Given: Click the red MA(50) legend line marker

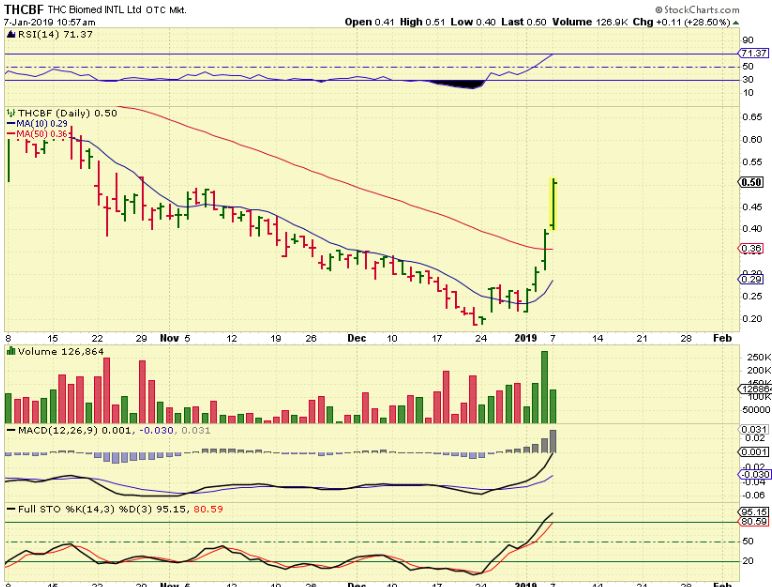Looking at the screenshot, I should [11, 134].
